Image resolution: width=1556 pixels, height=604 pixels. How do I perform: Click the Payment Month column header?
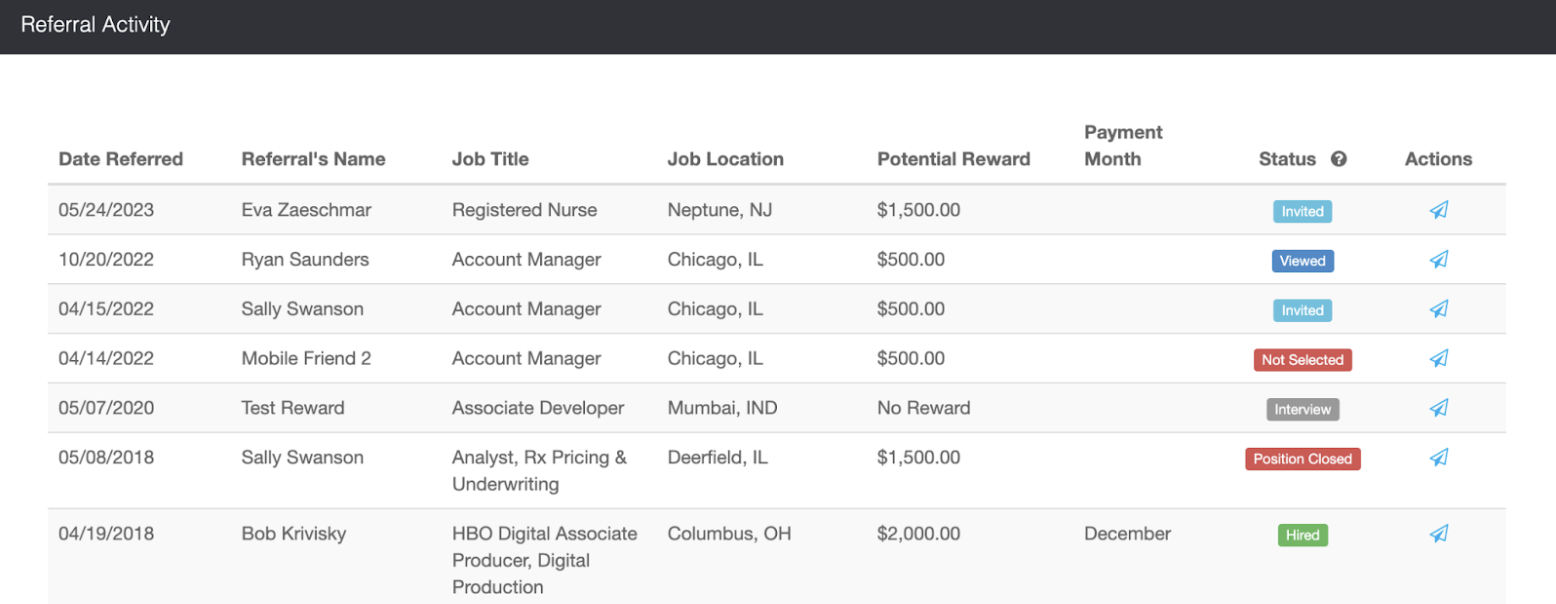point(1122,145)
